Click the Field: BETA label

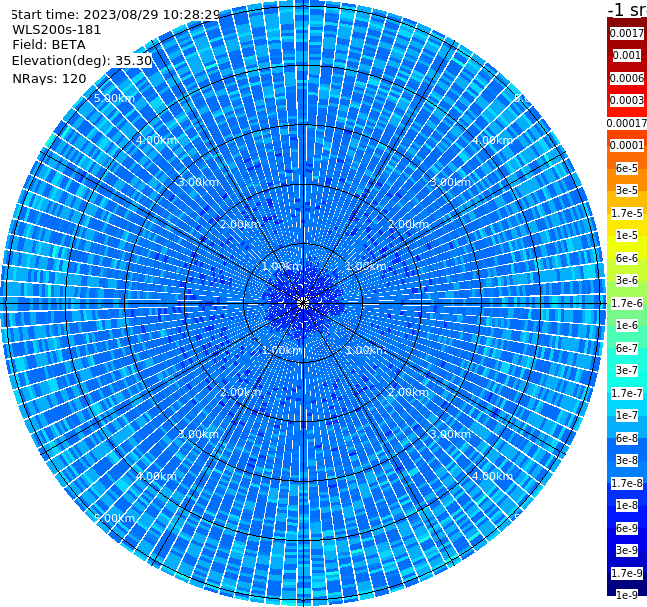49,45
